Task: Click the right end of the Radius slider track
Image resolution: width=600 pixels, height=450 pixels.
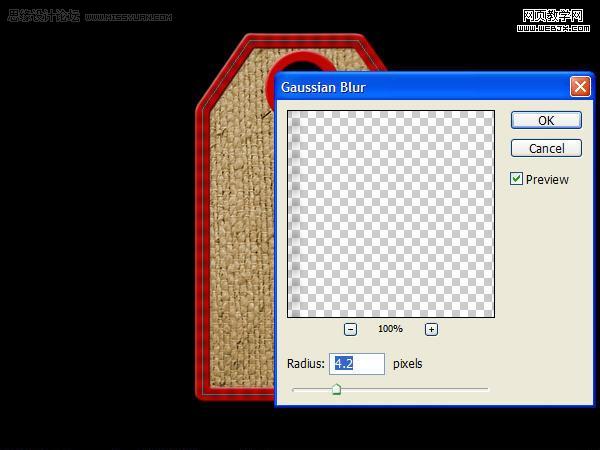Action: pyautogui.click(x=486, y=388)
